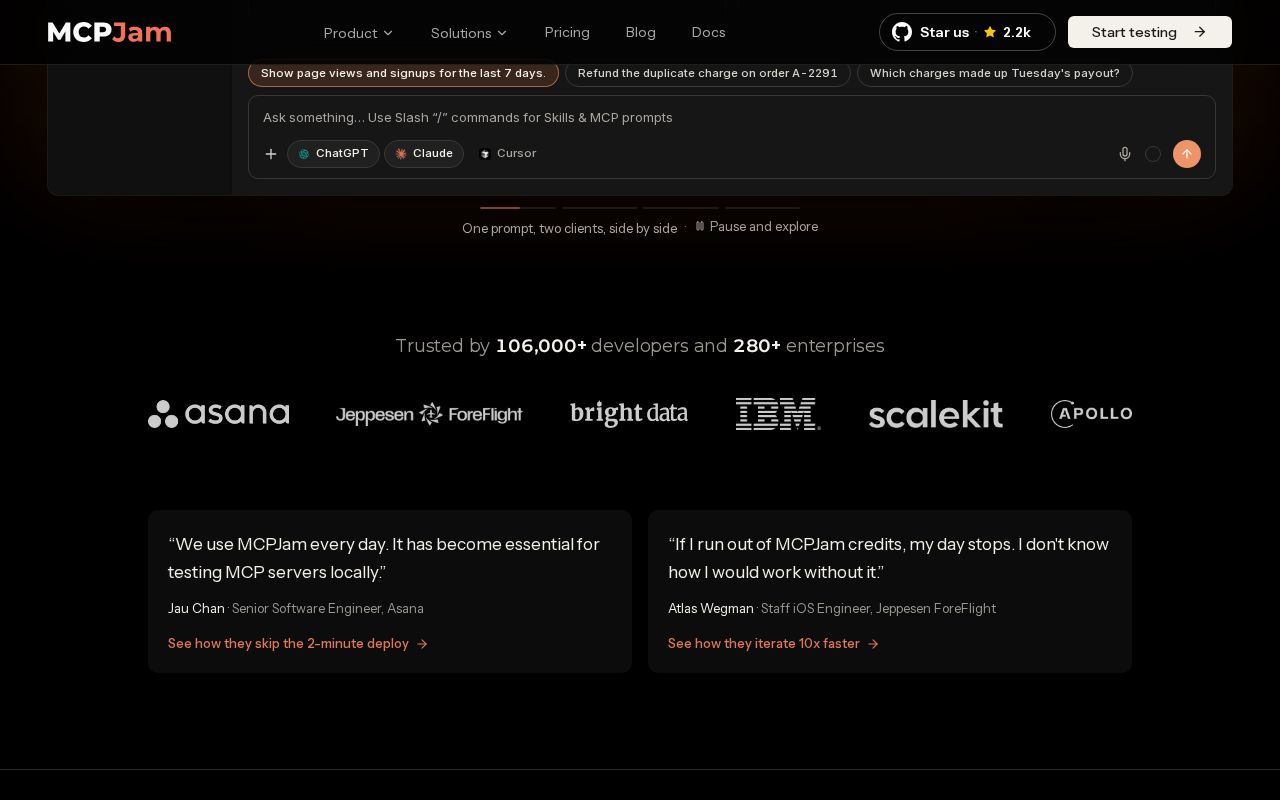Click the Bright Data logo
The image size is (1280, 800).
pyautogui.click(x=629, y=414)
